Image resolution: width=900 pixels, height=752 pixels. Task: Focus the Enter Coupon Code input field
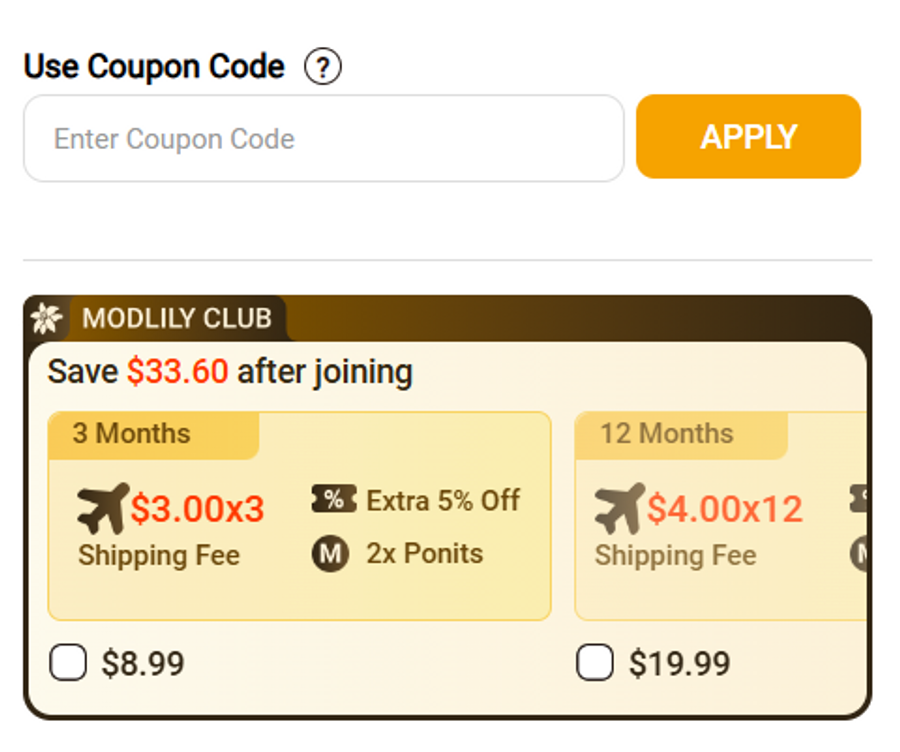[323, 139]
